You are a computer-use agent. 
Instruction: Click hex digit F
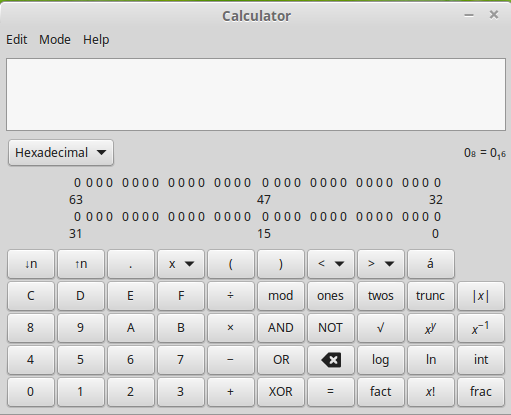pos(181,296)
